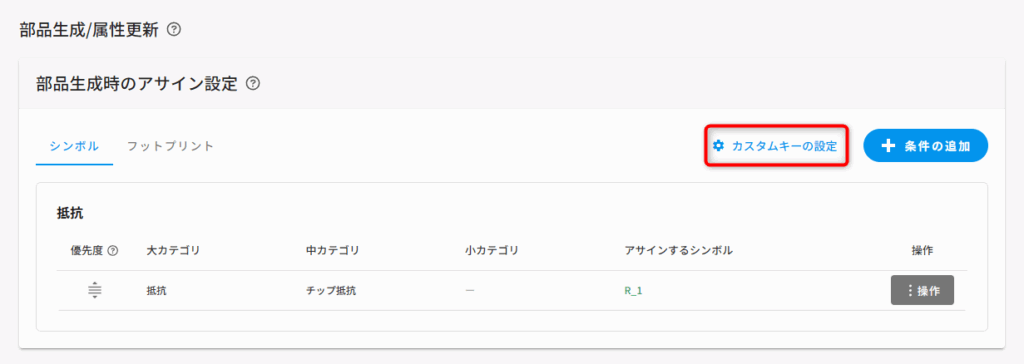Click help icon next to 部品生成時のアサイン設定

pos(253,84)
